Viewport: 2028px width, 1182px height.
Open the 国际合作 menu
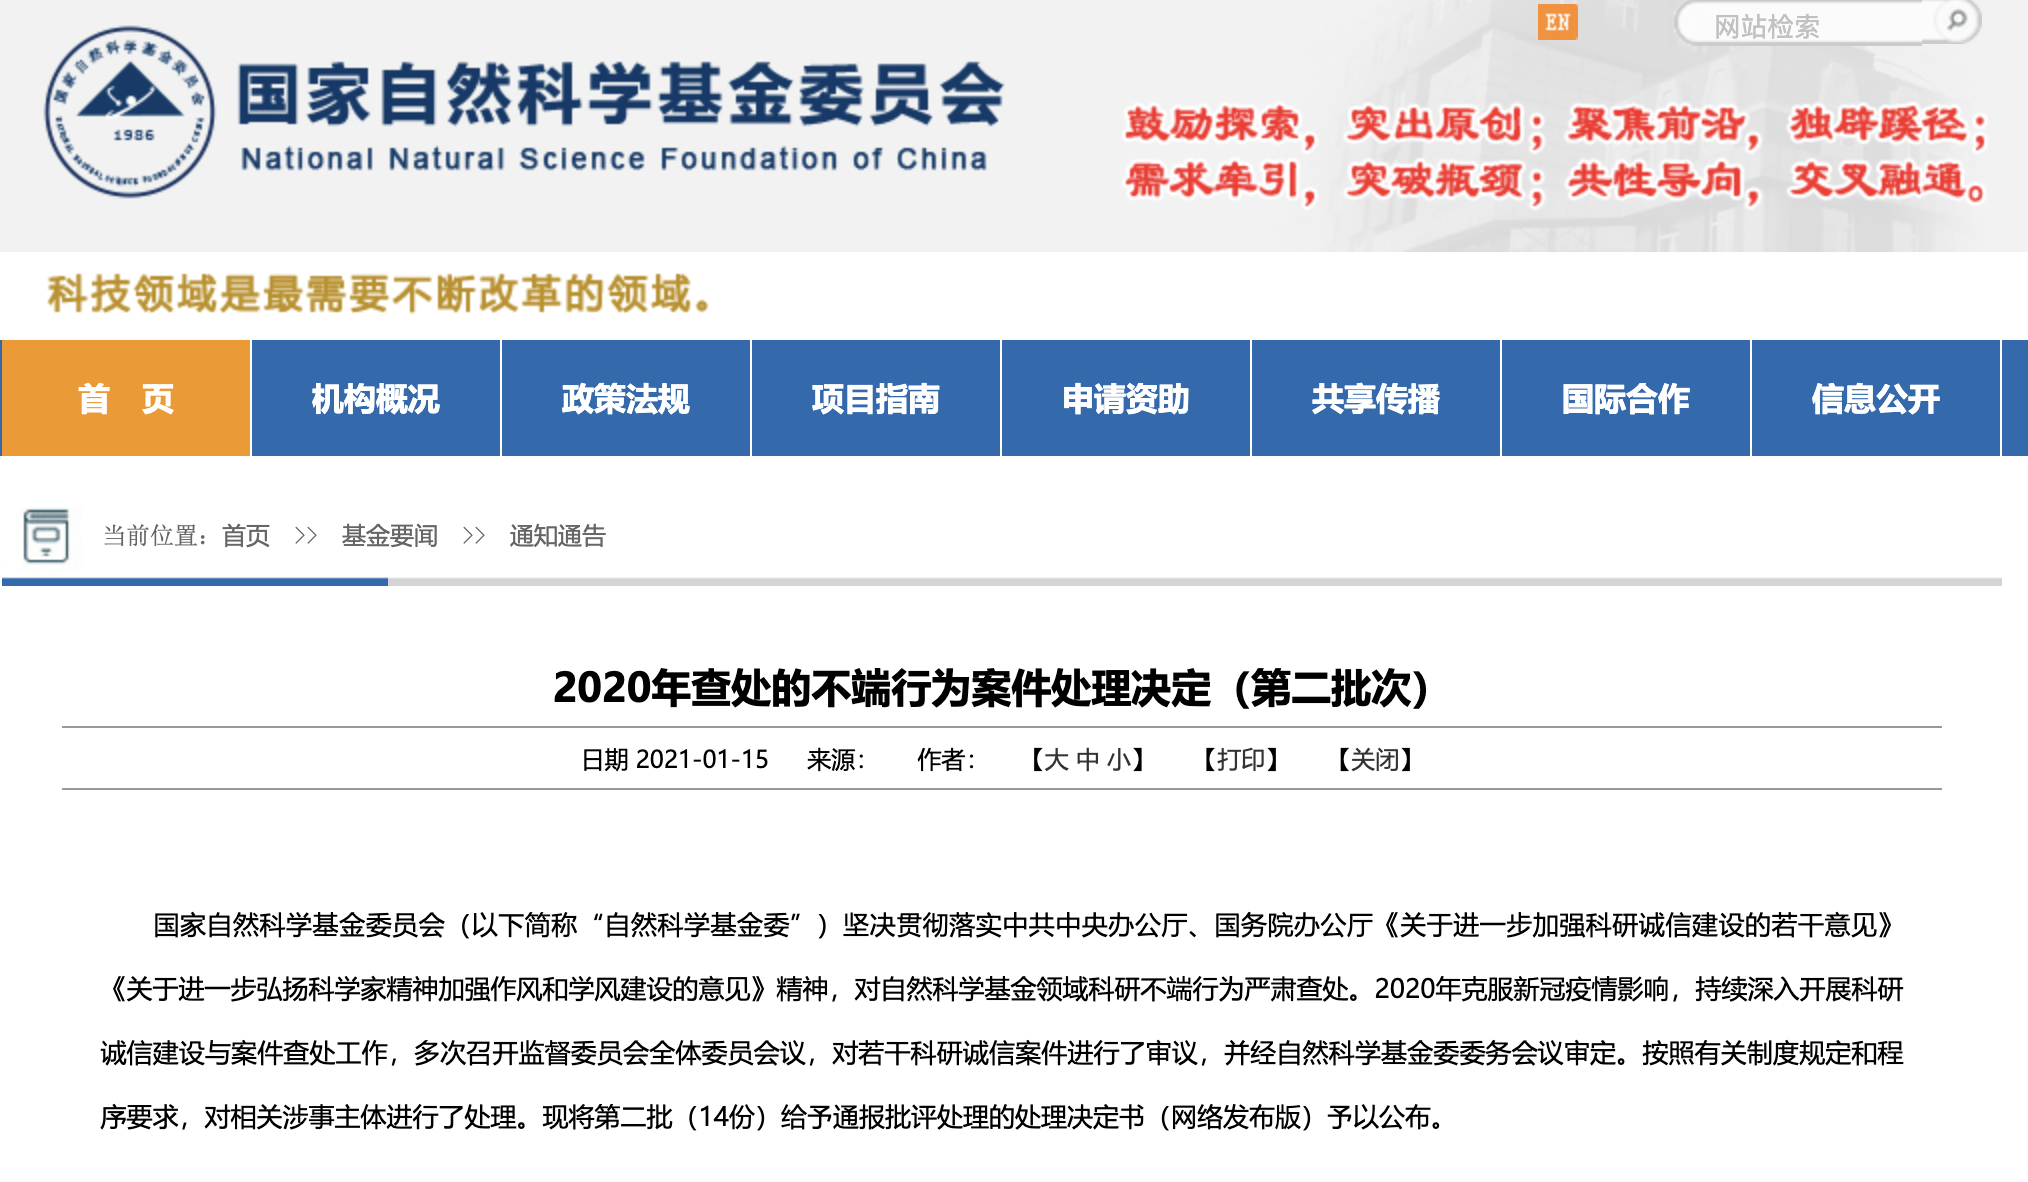click(x=1626, y=398)
